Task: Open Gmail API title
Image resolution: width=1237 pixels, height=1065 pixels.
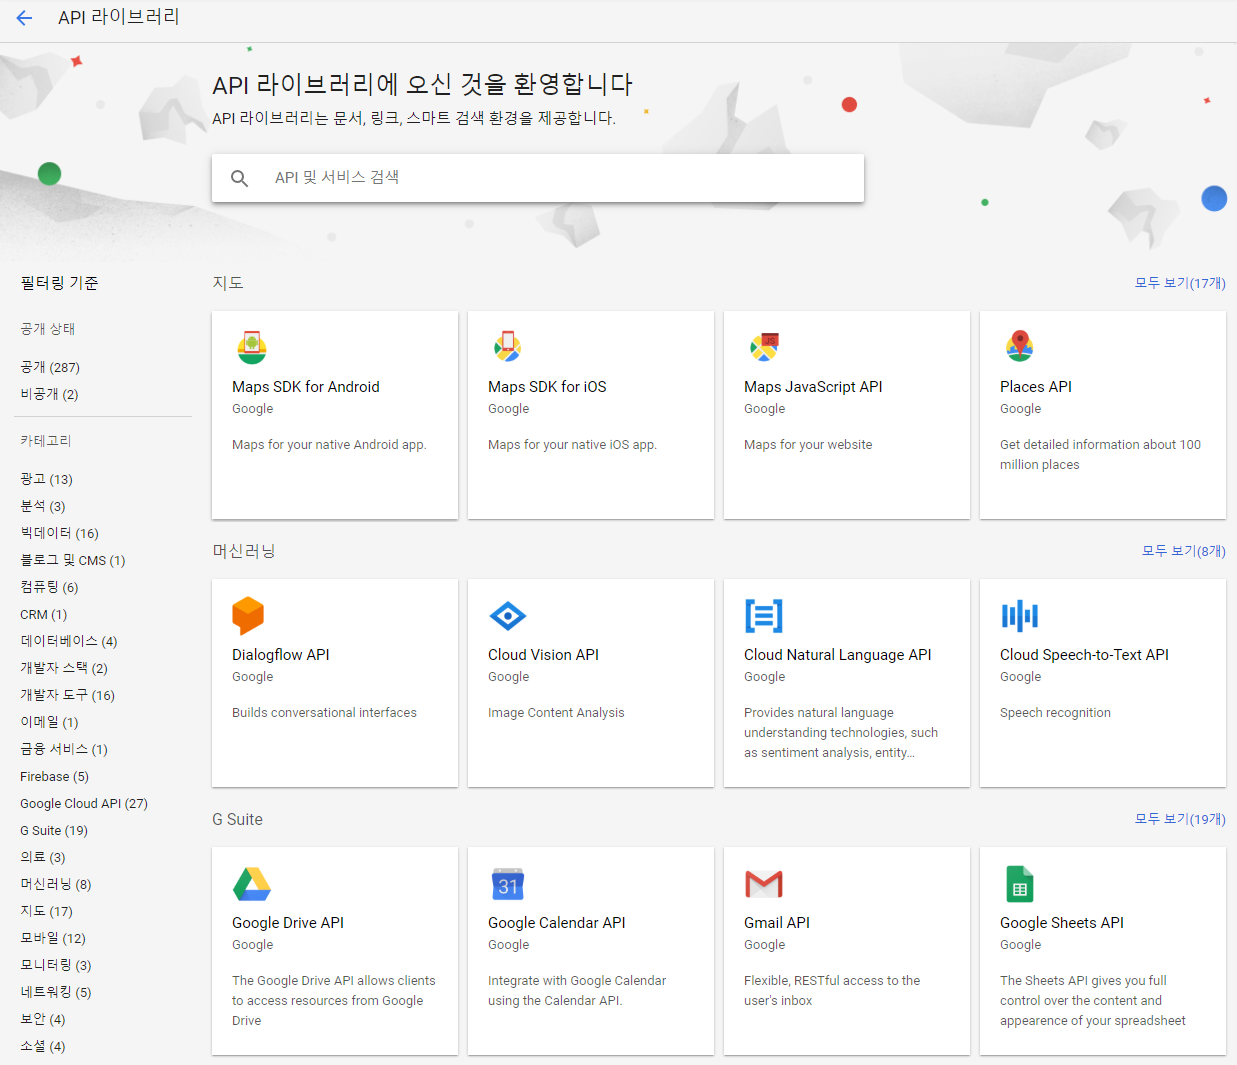Action: coord(777,923)
